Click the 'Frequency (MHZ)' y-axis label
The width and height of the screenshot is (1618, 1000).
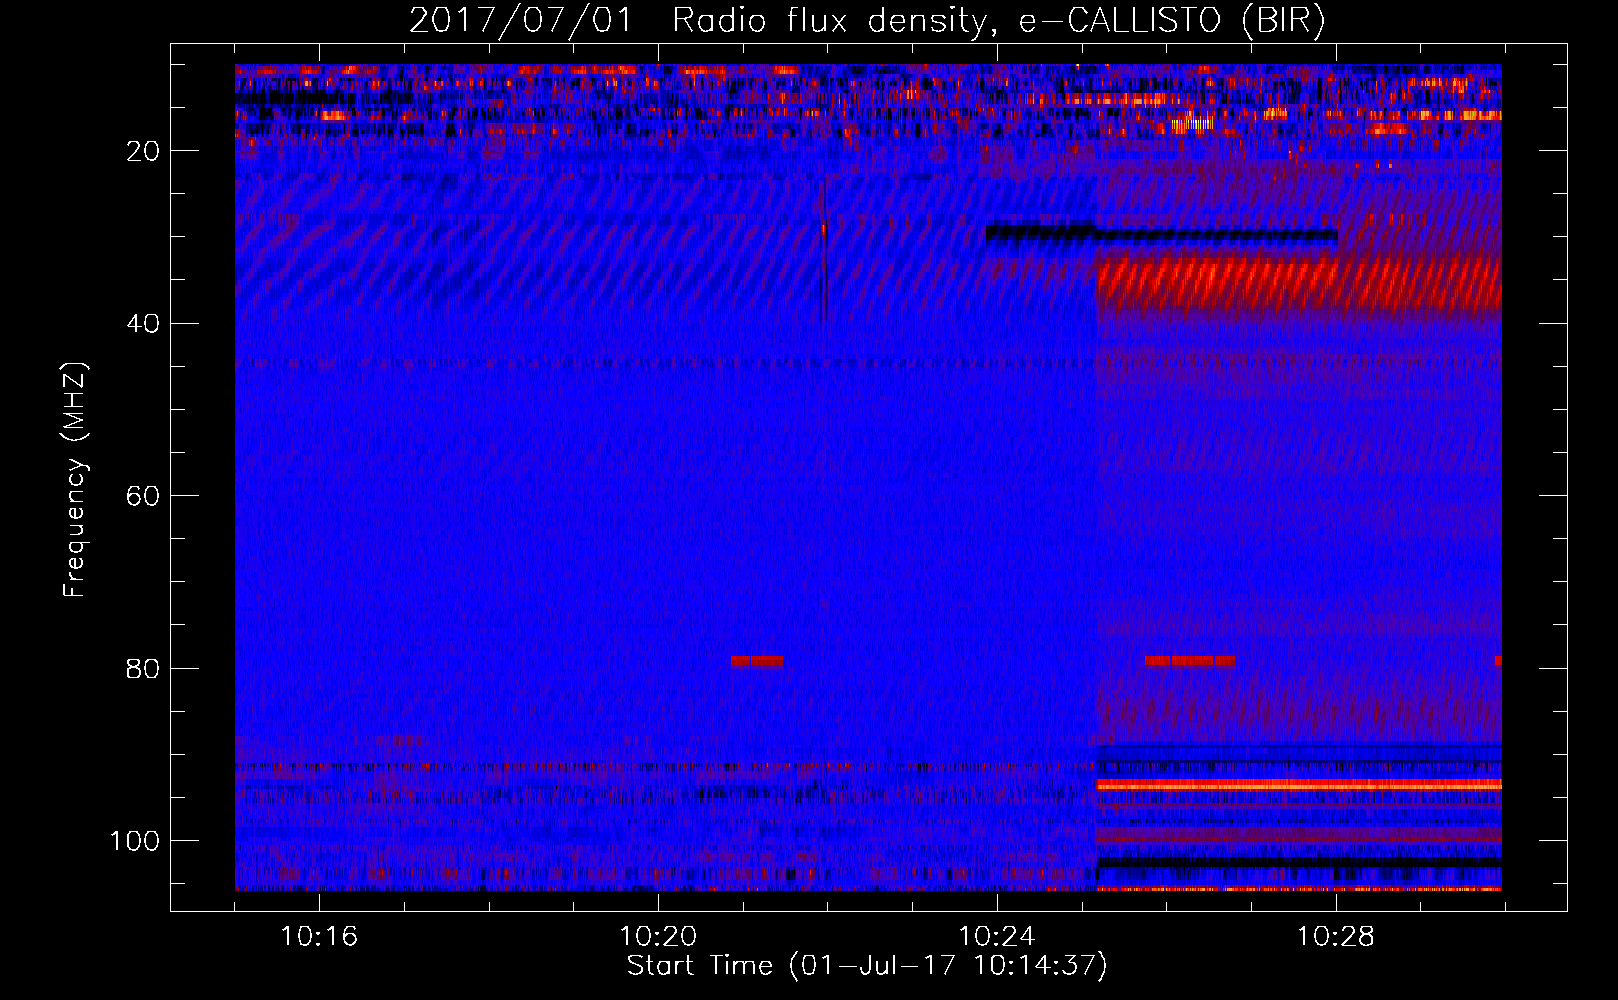(x=75, y=480)
